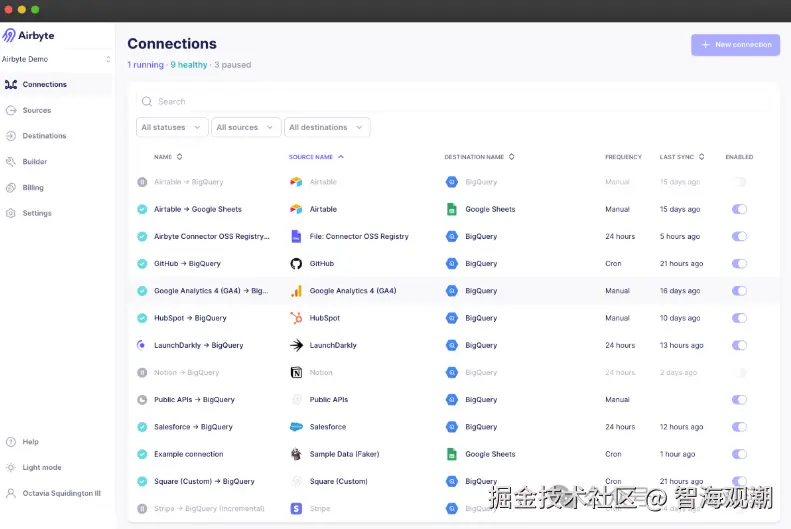Disable the Example connection toggle
This screenshot has width=791, height=529.
pos(739,454)
